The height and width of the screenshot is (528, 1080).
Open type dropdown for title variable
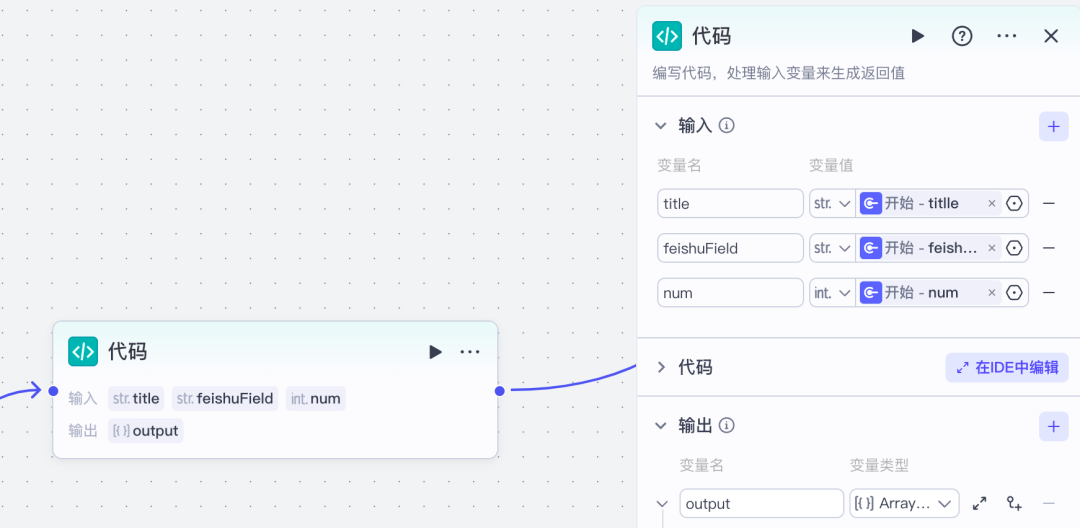[833, 204]
